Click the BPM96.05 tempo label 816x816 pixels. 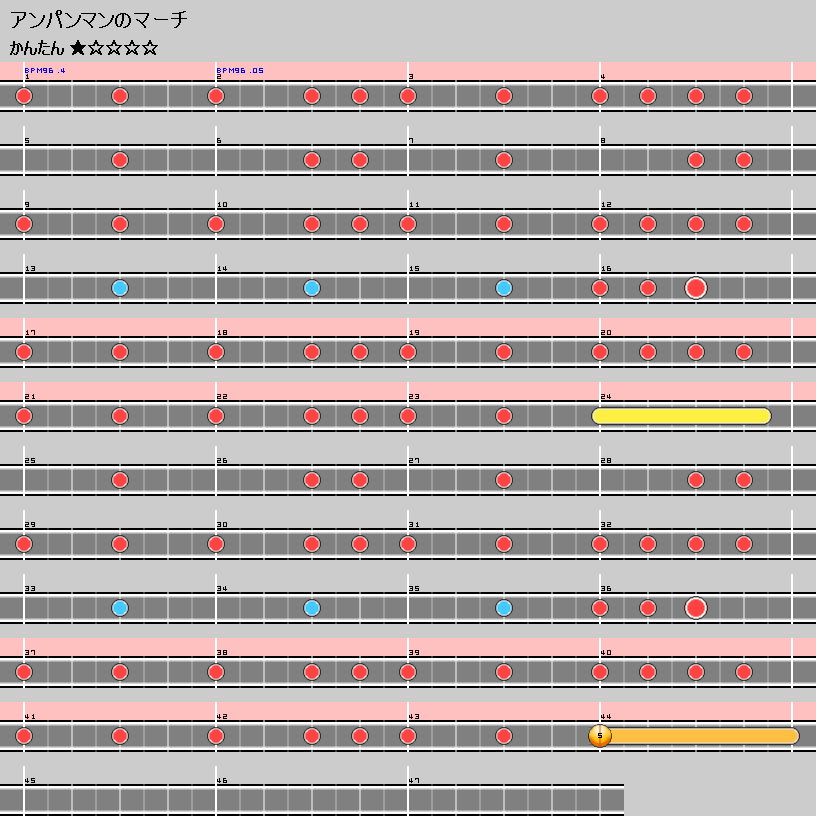tap(240, 70)
